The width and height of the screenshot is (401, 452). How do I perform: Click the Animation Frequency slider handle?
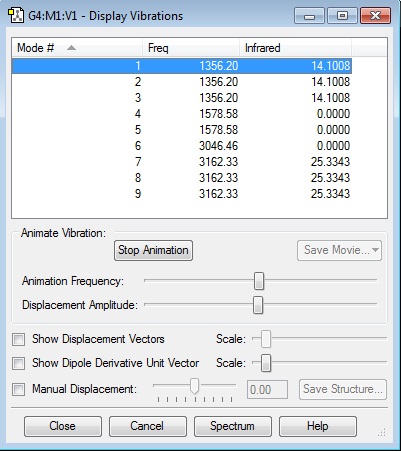click(x=259, y=281)
